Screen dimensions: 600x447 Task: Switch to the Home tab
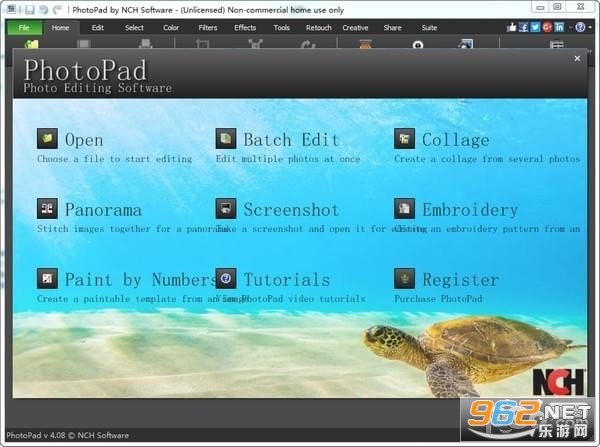[x=60, y=28]
